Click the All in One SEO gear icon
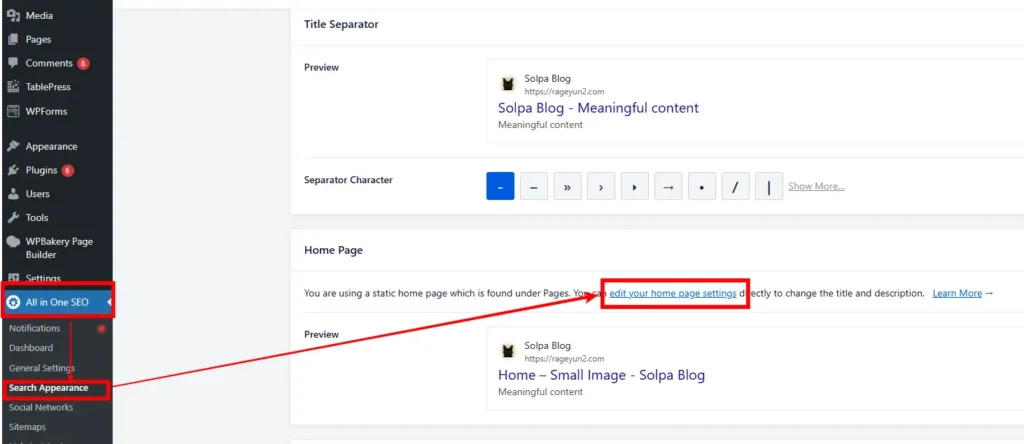 [x=13, y=302]
